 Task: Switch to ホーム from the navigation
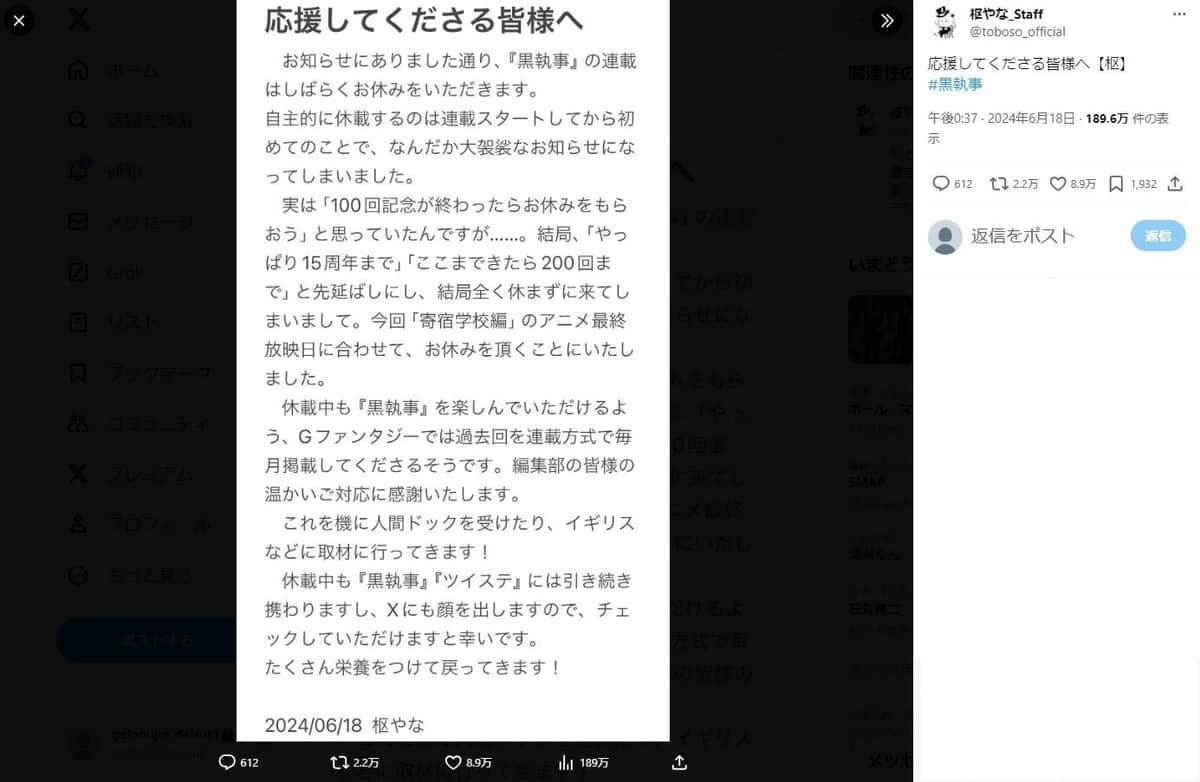(x=76, y=70)
